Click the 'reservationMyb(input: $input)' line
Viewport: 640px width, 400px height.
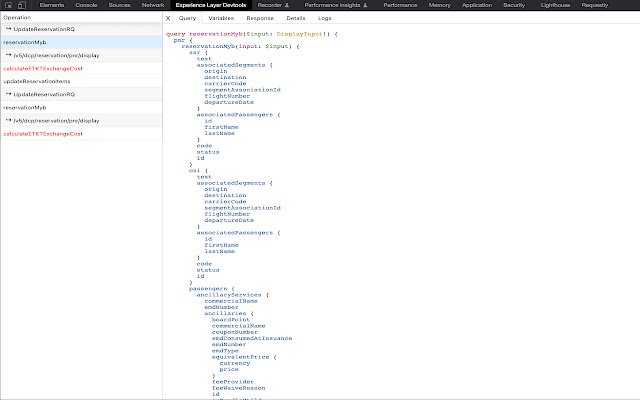(240, 46)
